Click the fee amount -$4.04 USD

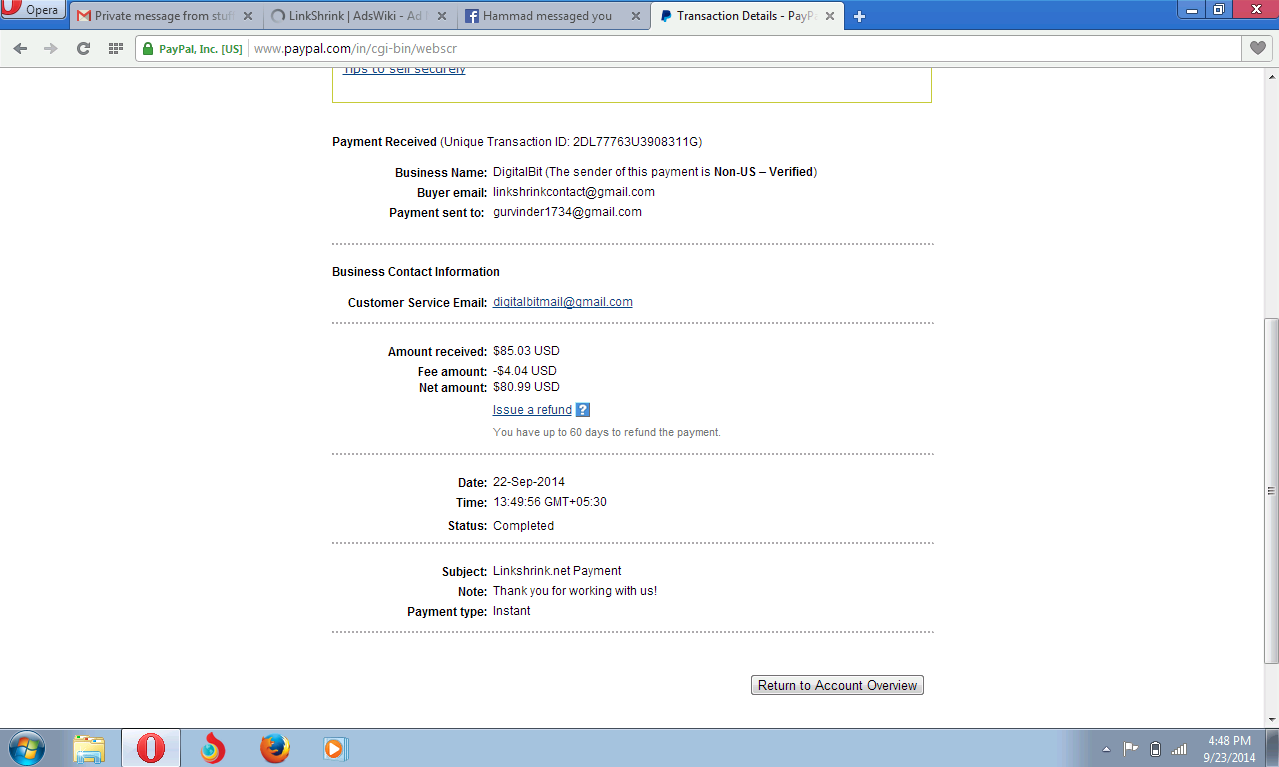click(x=524, y=371)
